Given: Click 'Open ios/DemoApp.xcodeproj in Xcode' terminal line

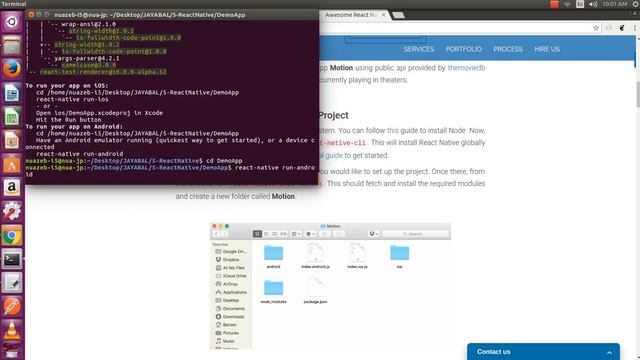Looking at the screenshot, I should (99, 113).
